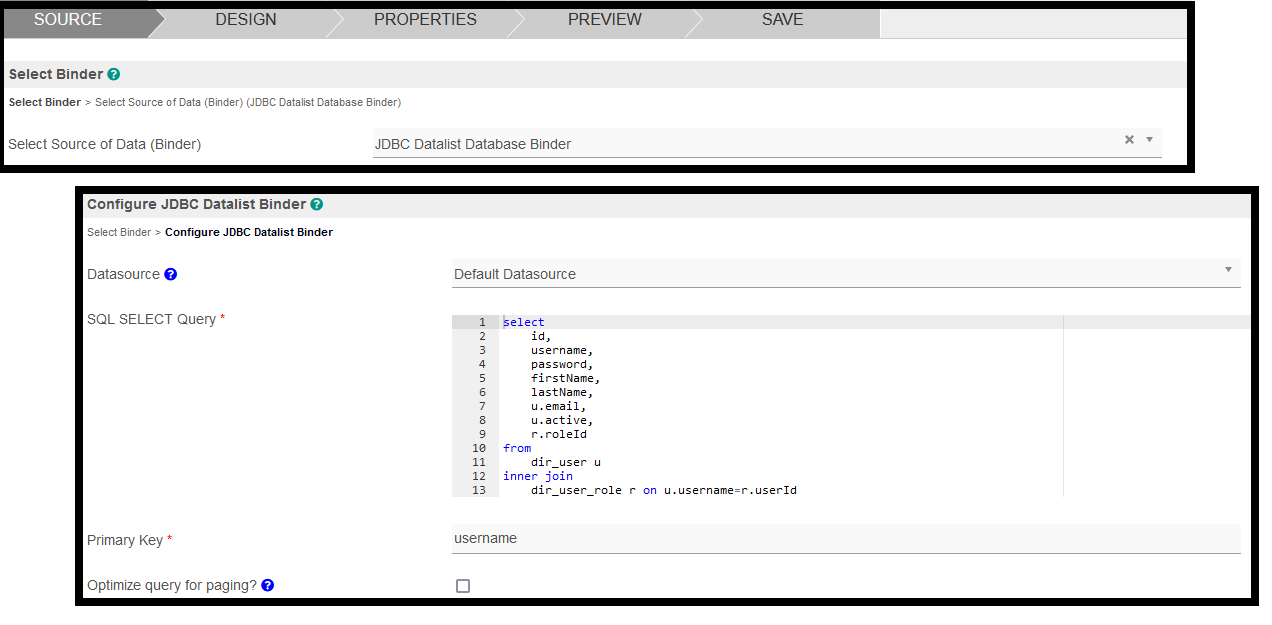Click the SOURCE step tab
Image resolution: width=1272 pixels, height=625 pixels.
68,20
